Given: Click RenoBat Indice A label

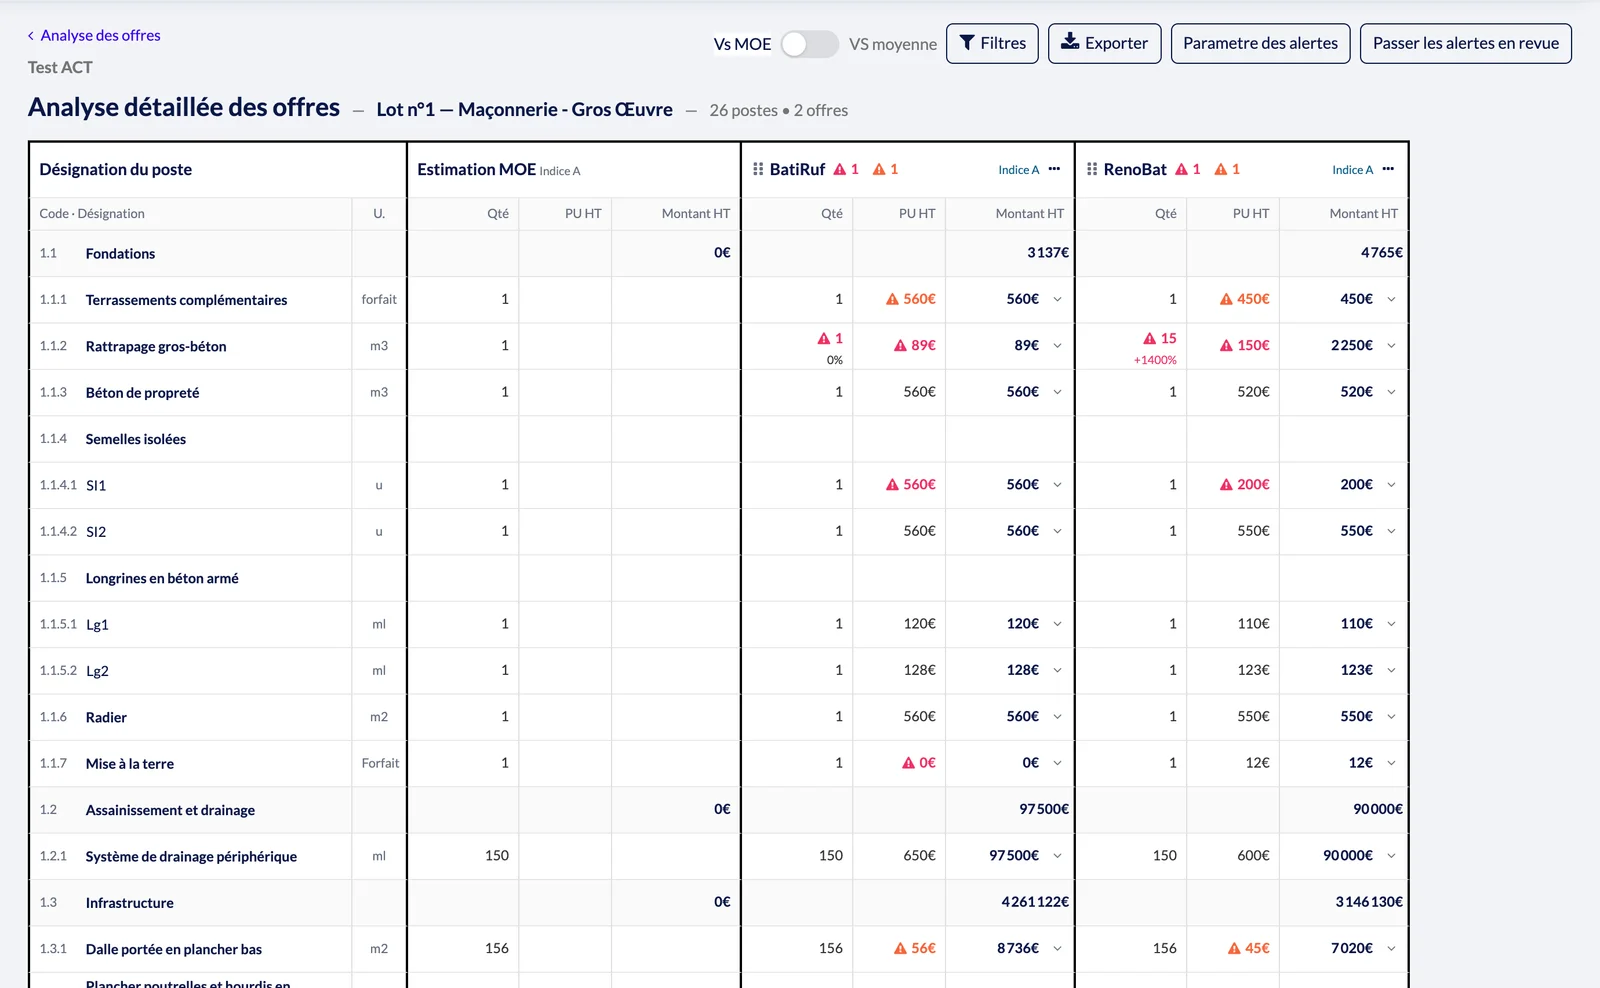Looking at the screenshot, I should point(1352,170).
